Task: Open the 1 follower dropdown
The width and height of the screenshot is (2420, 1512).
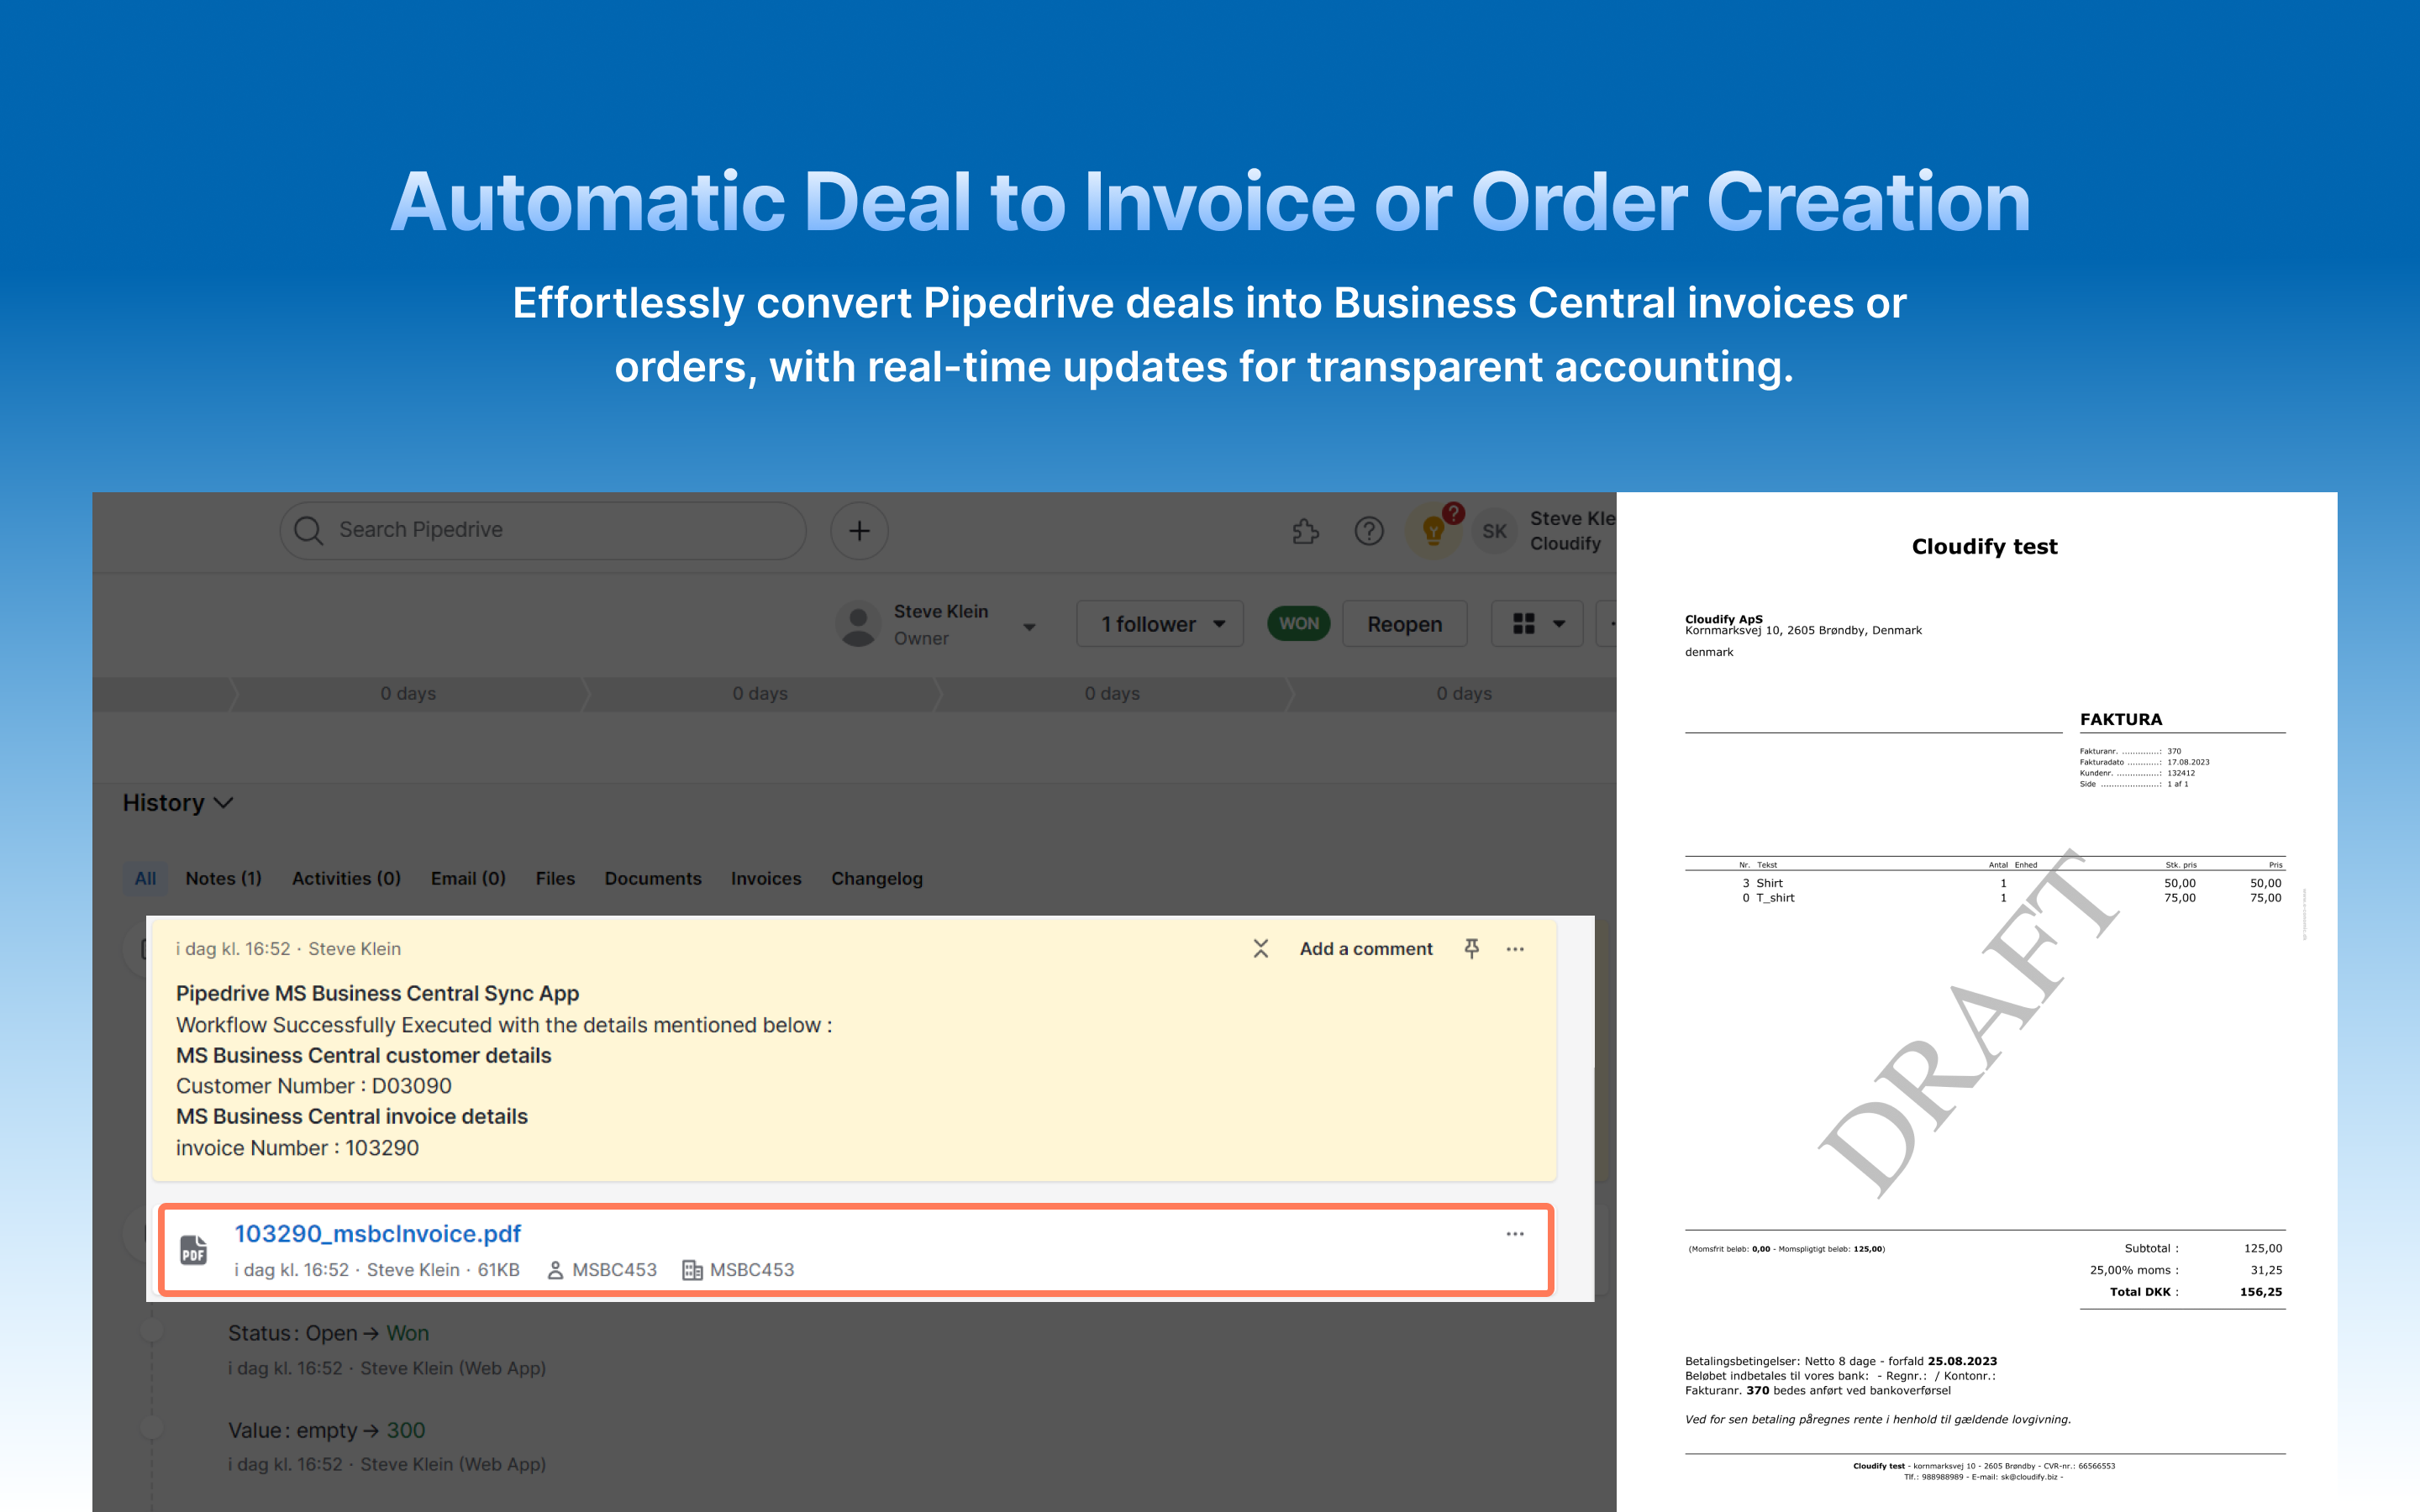Action: point(1160,624)
